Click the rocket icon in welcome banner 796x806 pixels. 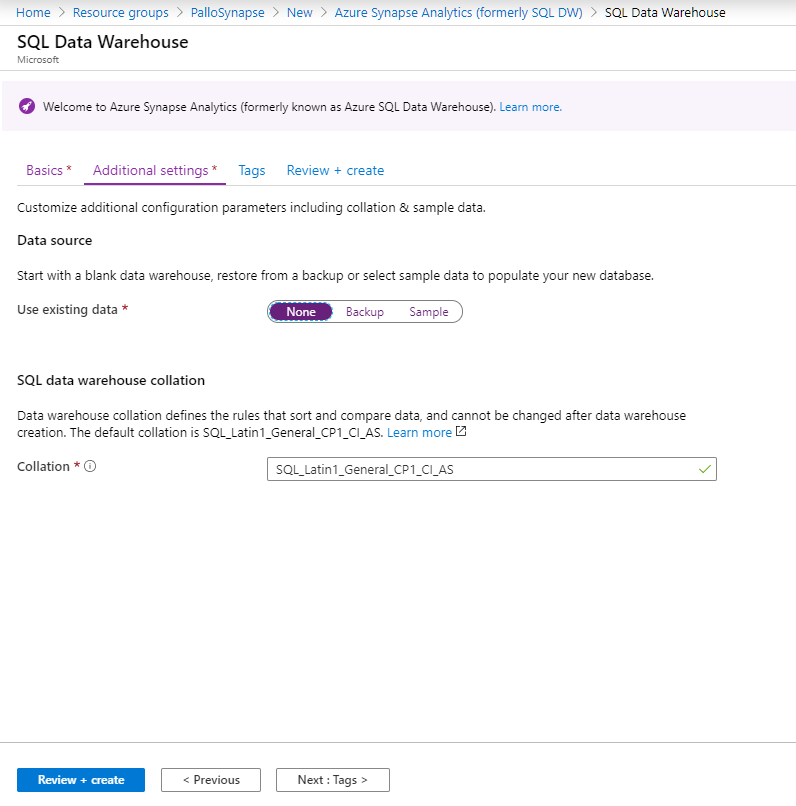[27, 106]
